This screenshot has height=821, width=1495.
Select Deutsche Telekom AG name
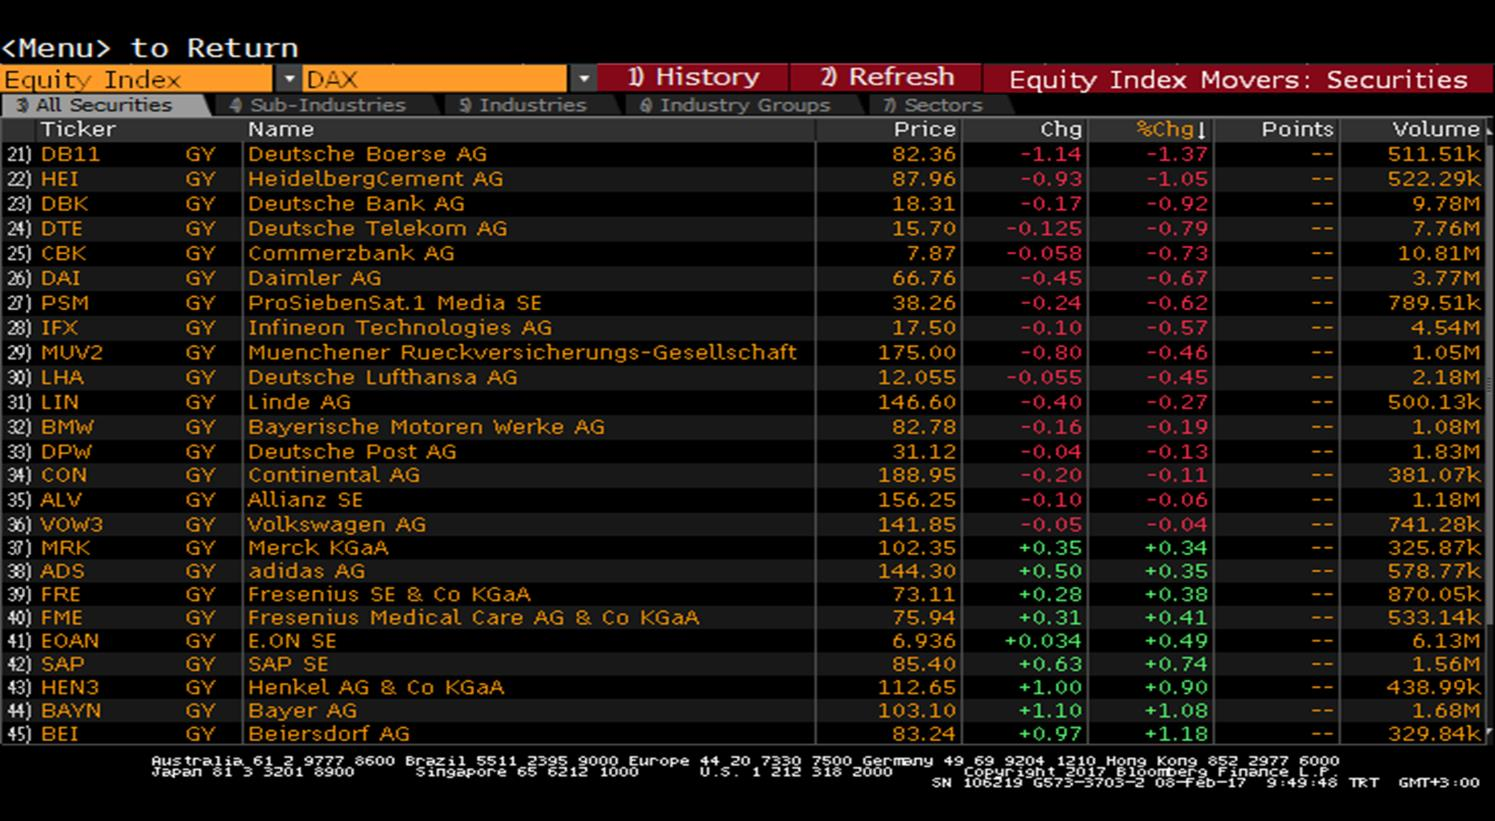tap(378, 228)
